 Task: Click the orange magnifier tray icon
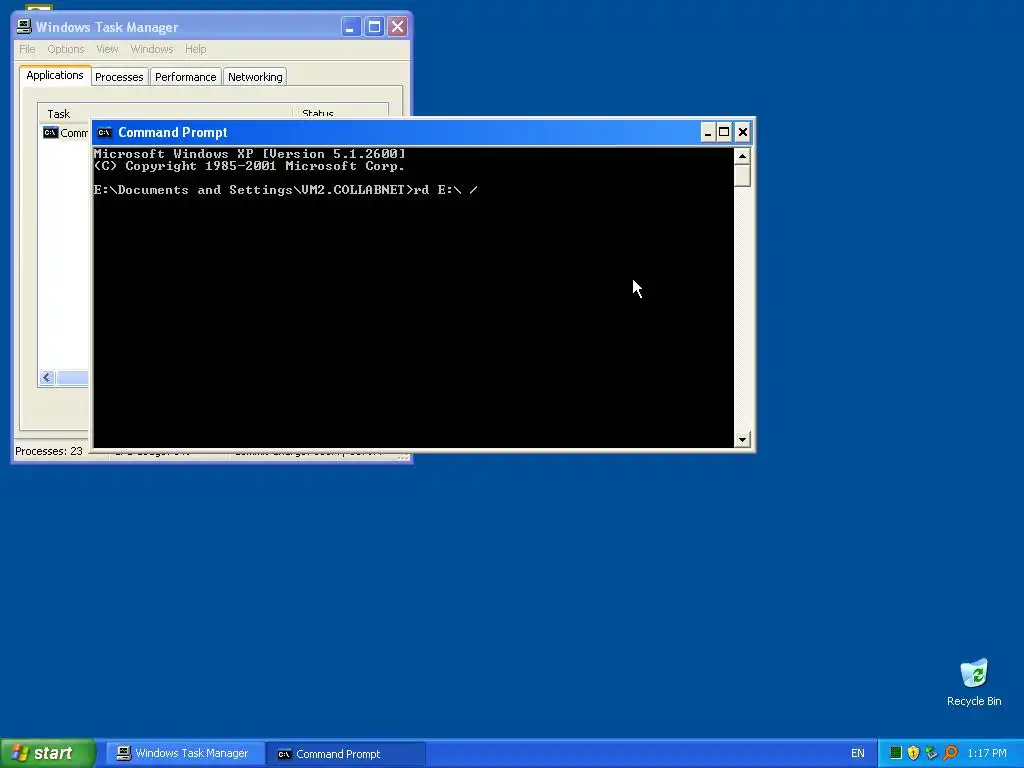(950, 753)
